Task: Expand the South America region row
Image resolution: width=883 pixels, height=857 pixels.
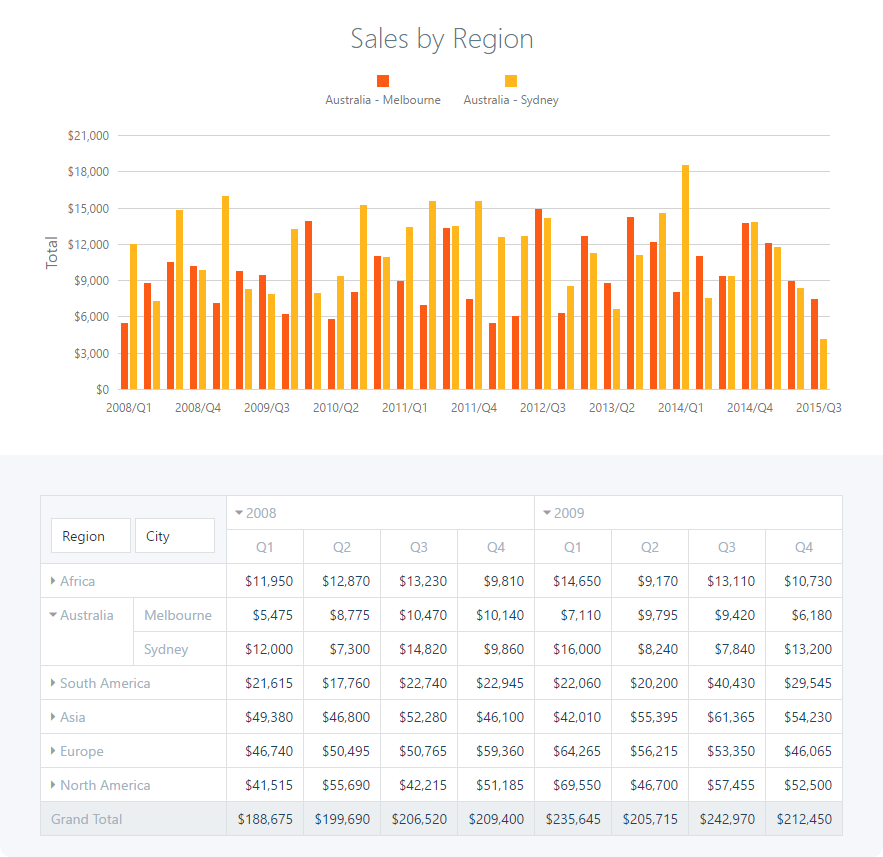Action: point(53,682)
